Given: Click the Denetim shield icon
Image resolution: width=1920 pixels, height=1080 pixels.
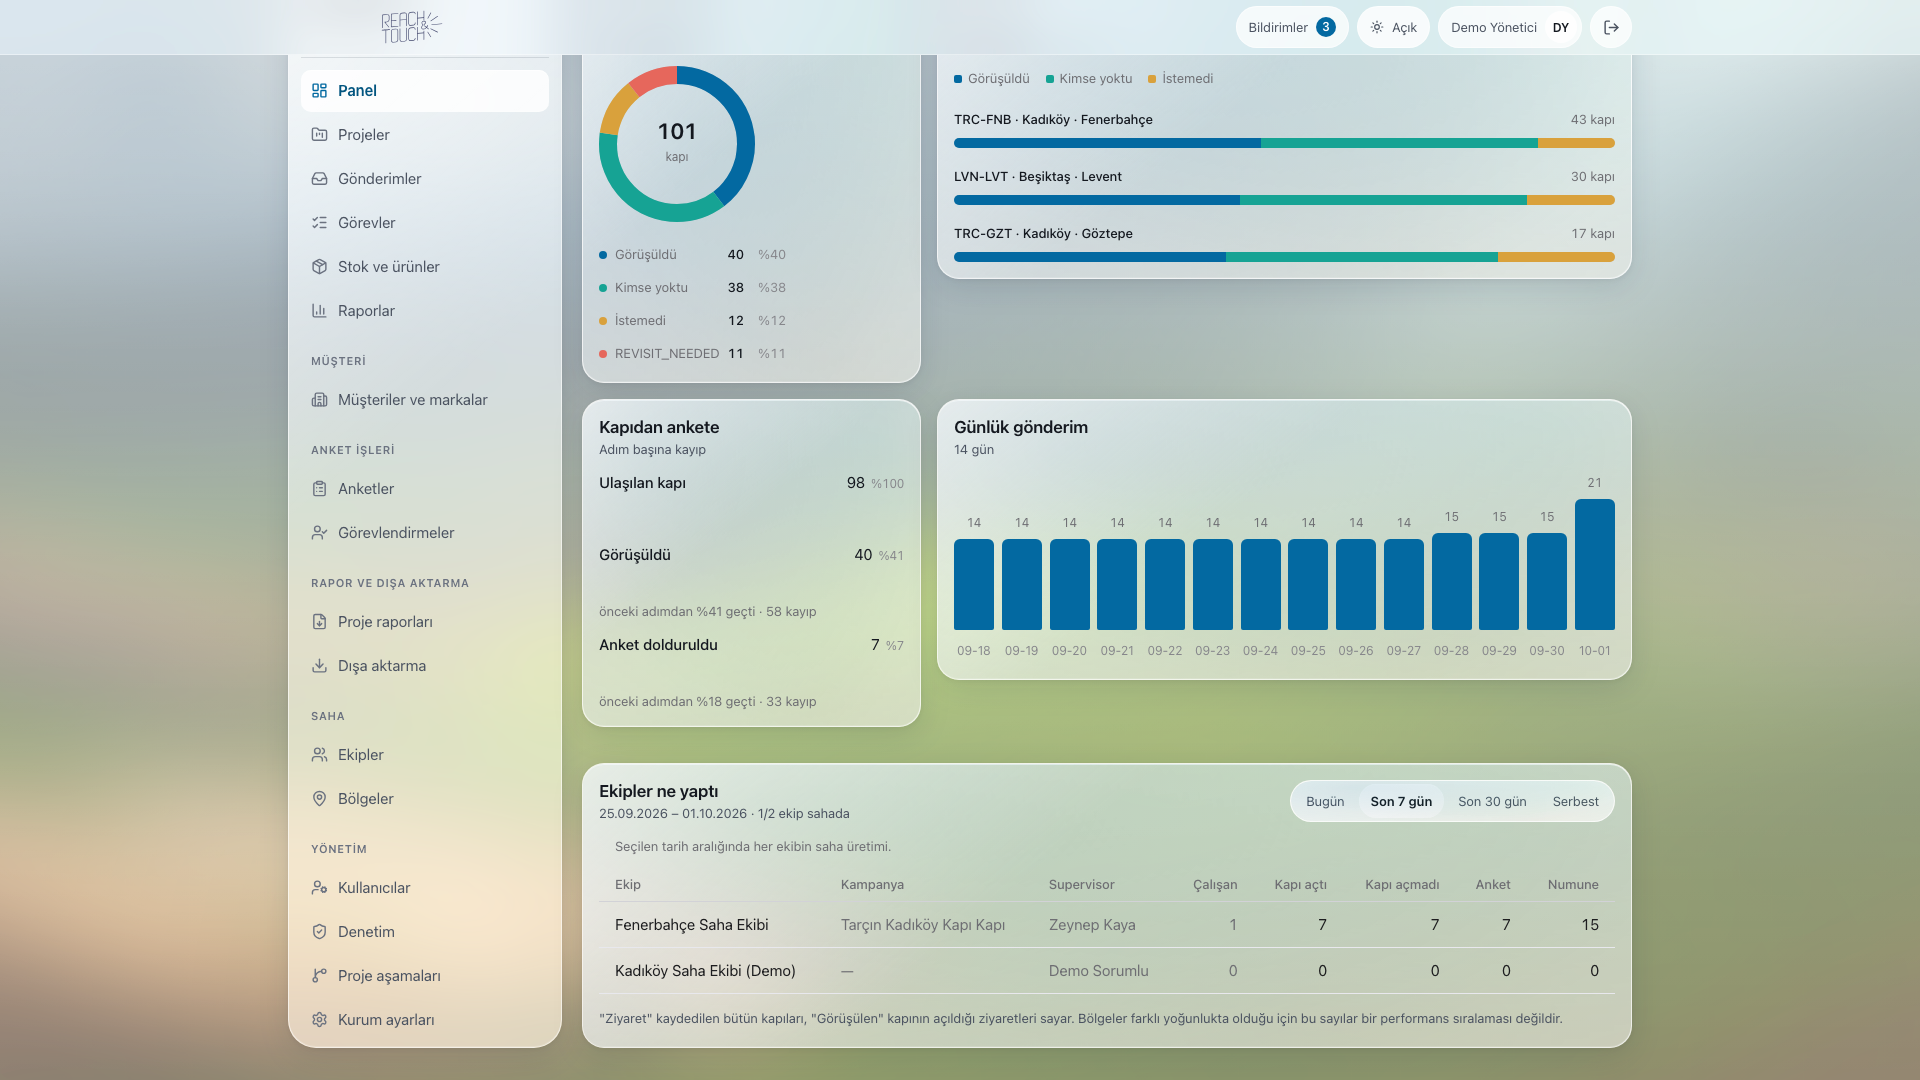Looking at the screenshot, I should (319, 932).
